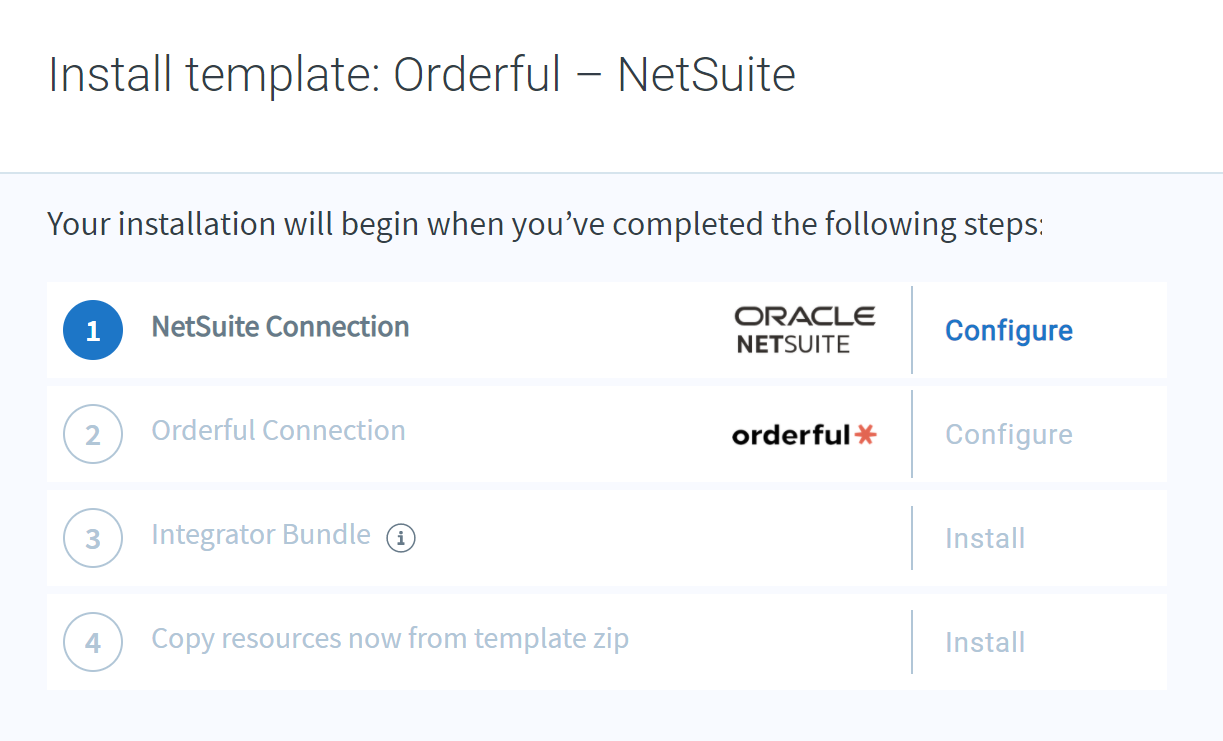Select the step 4 number circle
The width and height of the screenshot is (1223, 741).
[x=93, y=642]
